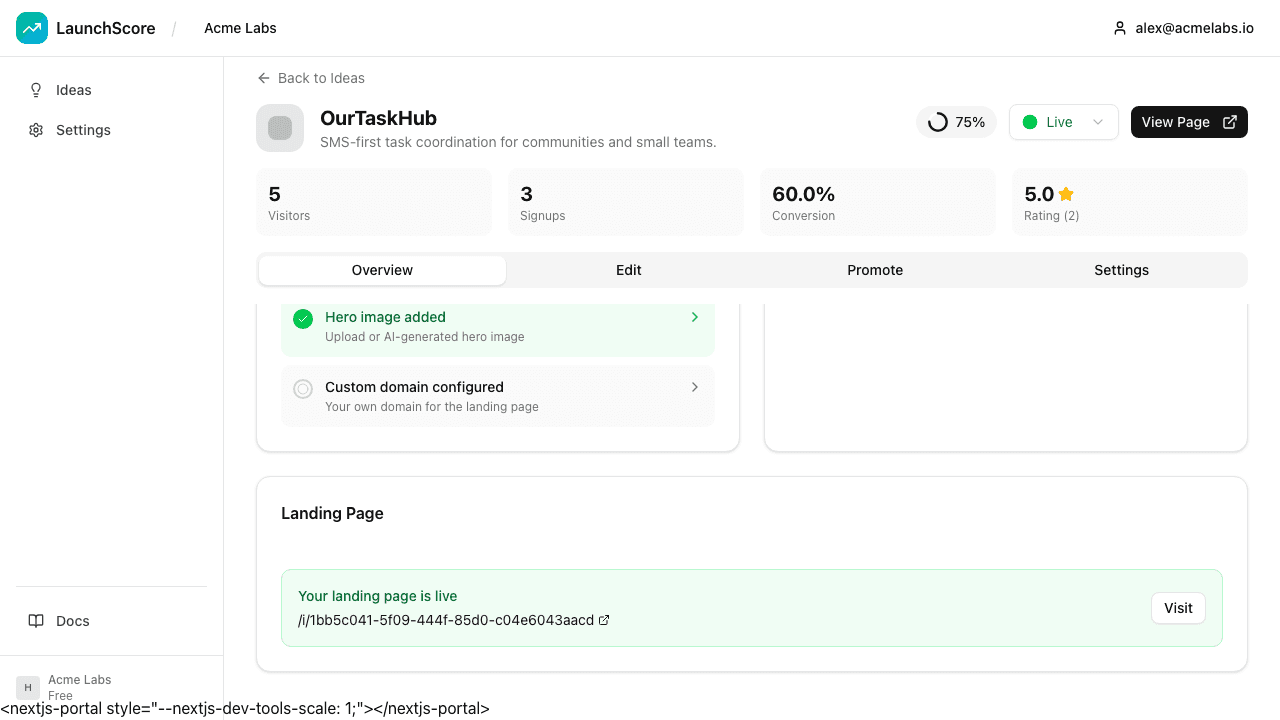Open the Live status dropdown
This screenshot has height=720, width=1280.
click(1063, 122)
